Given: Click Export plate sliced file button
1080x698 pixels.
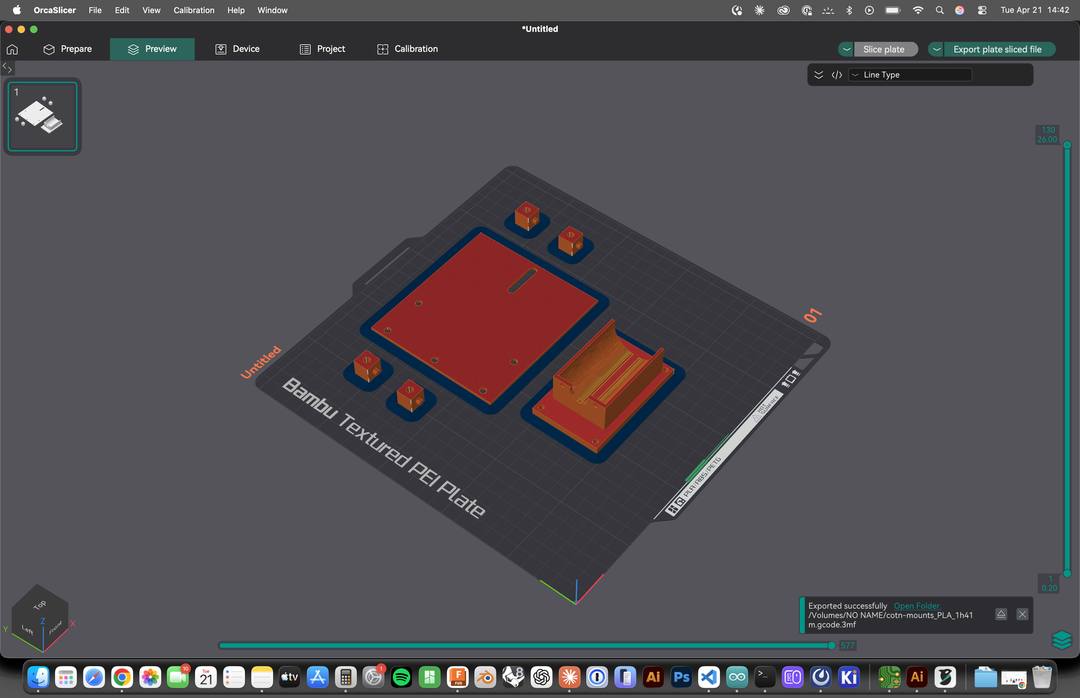Looking at the screenshot, I should coord(997,49).
